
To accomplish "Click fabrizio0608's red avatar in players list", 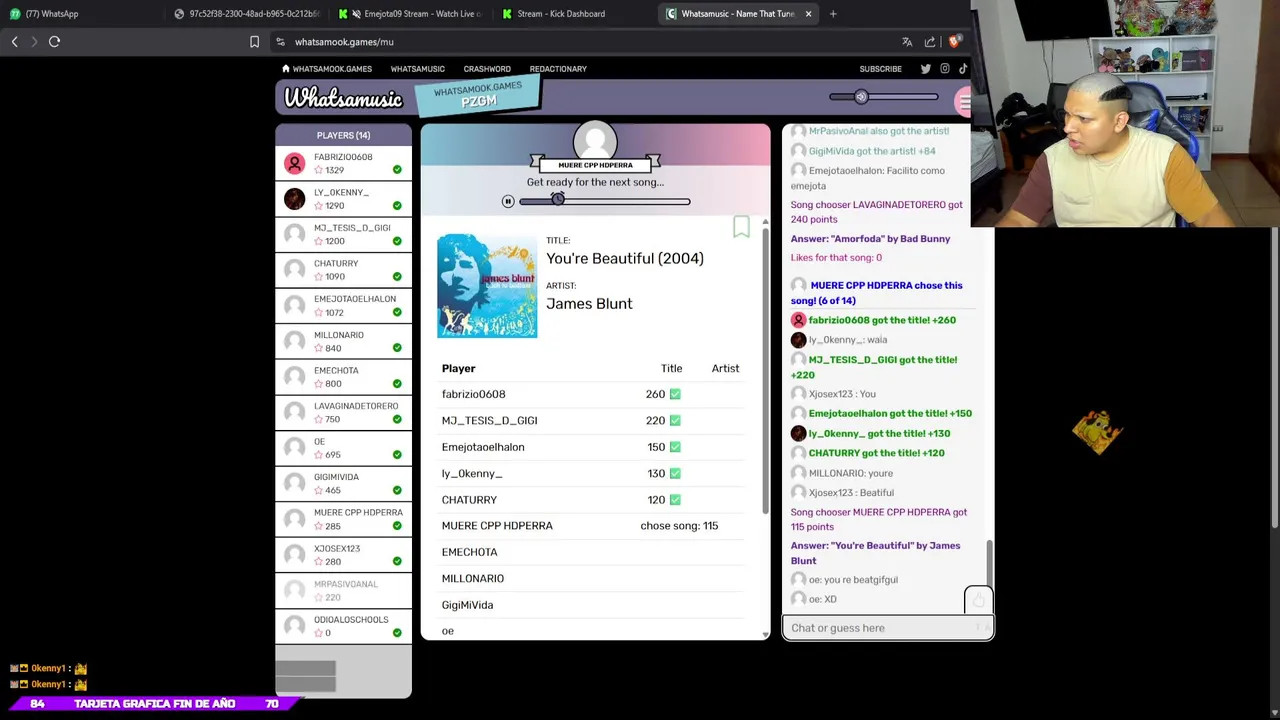I will 294,163.
